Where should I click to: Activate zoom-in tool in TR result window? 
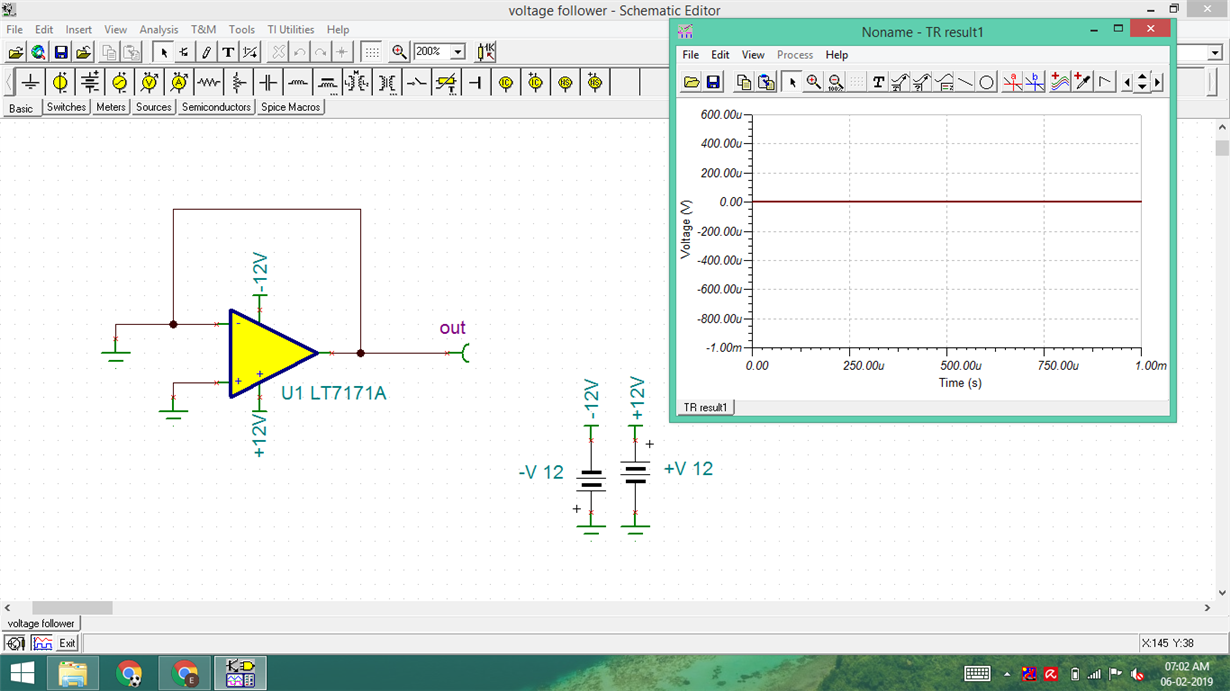click(x=813, y=82)
